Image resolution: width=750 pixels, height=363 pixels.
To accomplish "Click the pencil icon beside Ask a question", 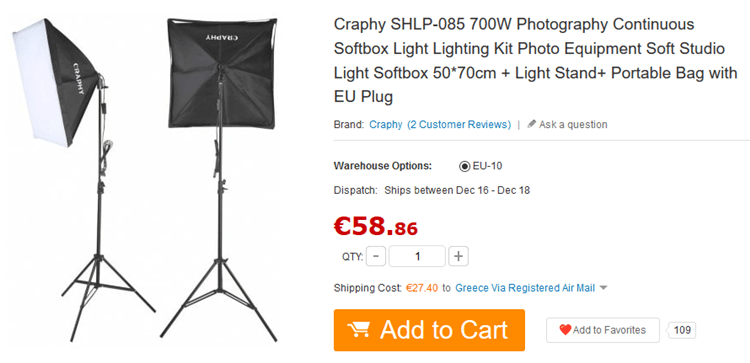I will [531, 124].
